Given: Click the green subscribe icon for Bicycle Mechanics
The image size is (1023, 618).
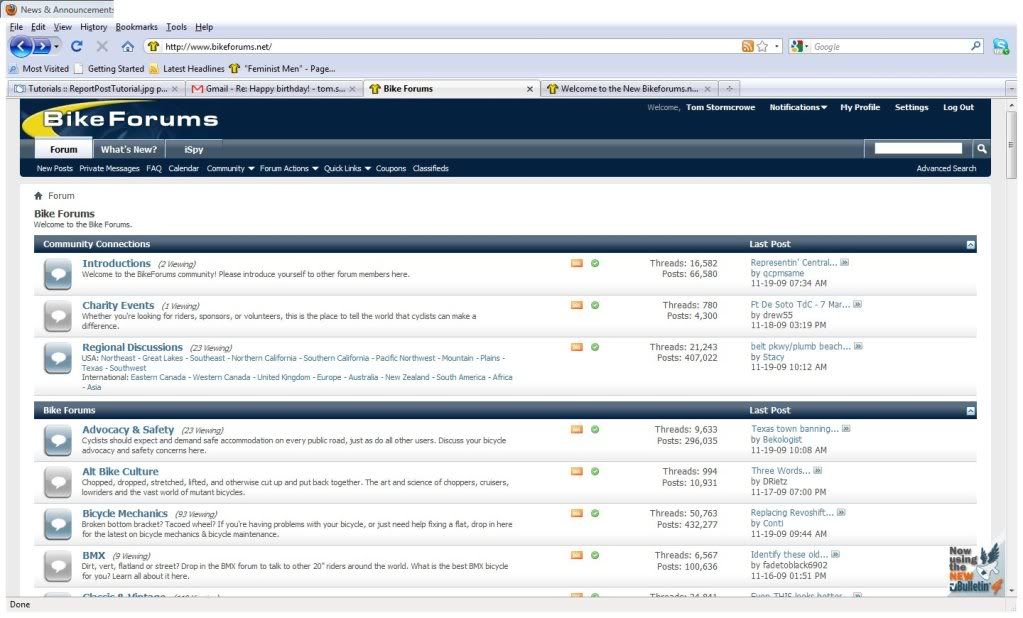Looking at the screenshot, I should tap(595, 514).
